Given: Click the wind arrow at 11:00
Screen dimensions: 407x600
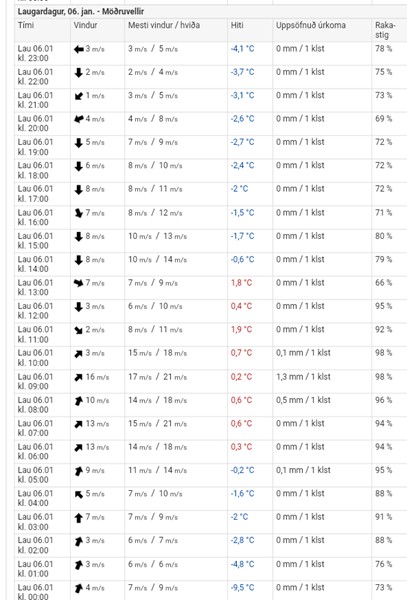Looking at the screenshot, I should [78, 330].
